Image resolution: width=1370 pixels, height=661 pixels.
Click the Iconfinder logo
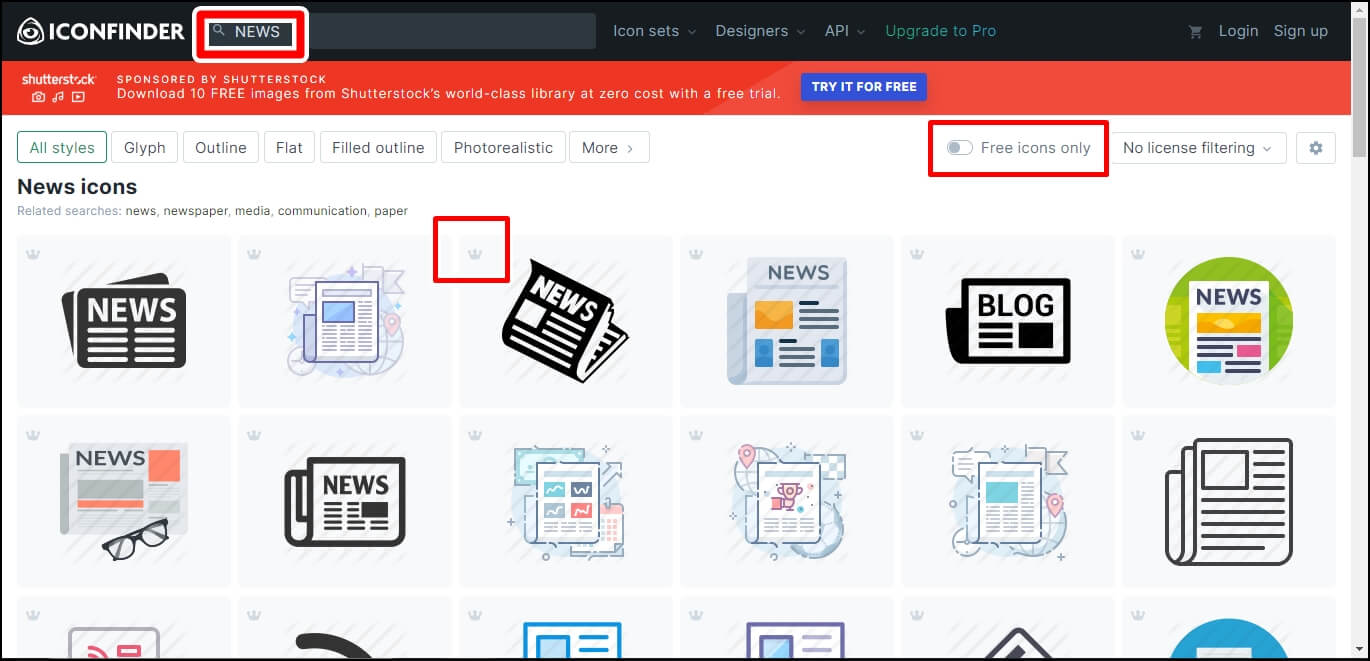pyautogui.click(x=101, y=31)
